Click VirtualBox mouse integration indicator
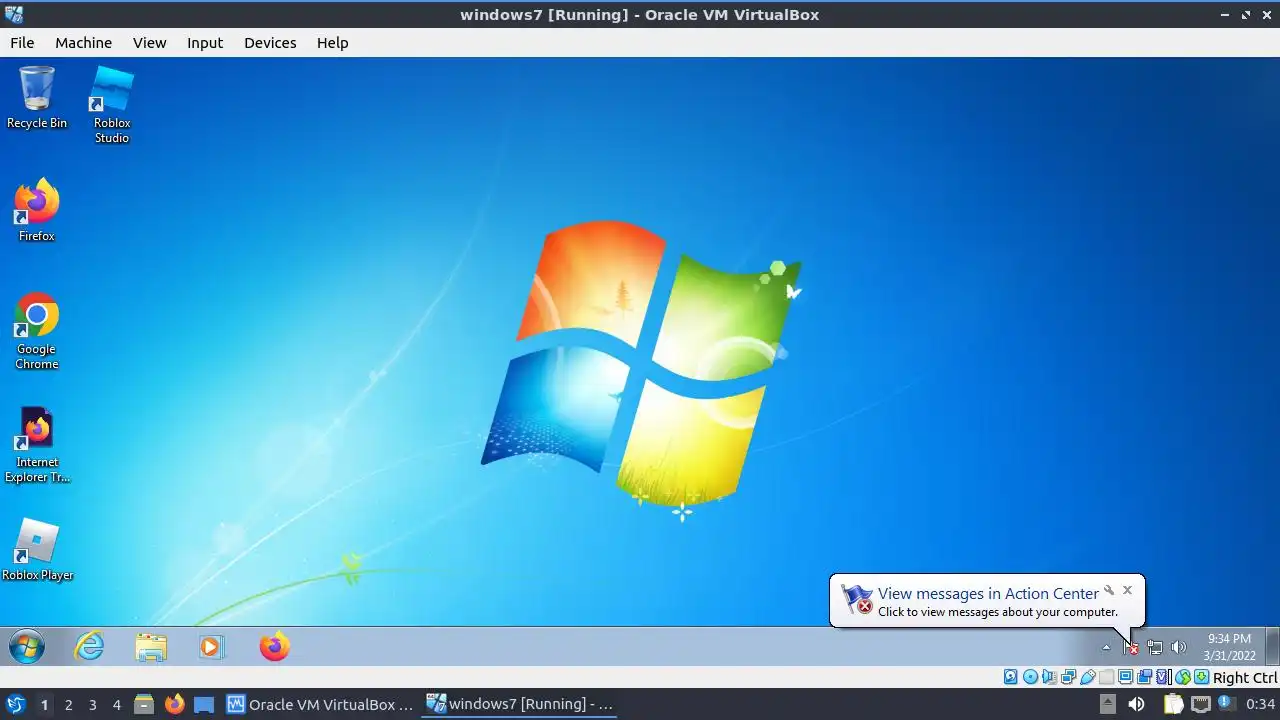 point(1182,677)
